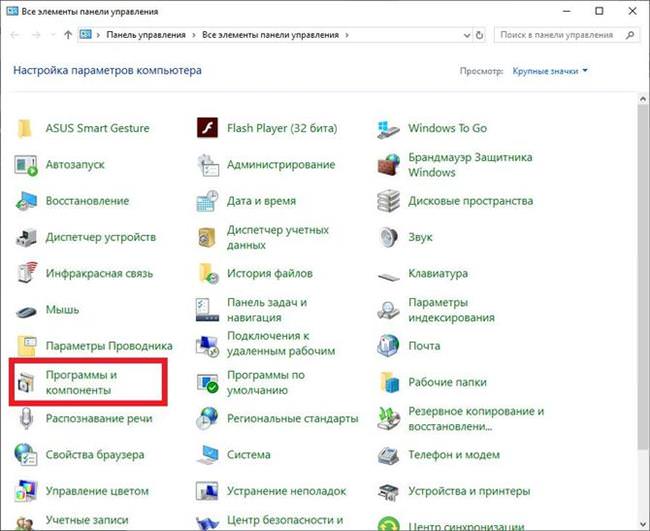Expand the chevron before Панель управления breadcrumb

(x=98, y=35)
